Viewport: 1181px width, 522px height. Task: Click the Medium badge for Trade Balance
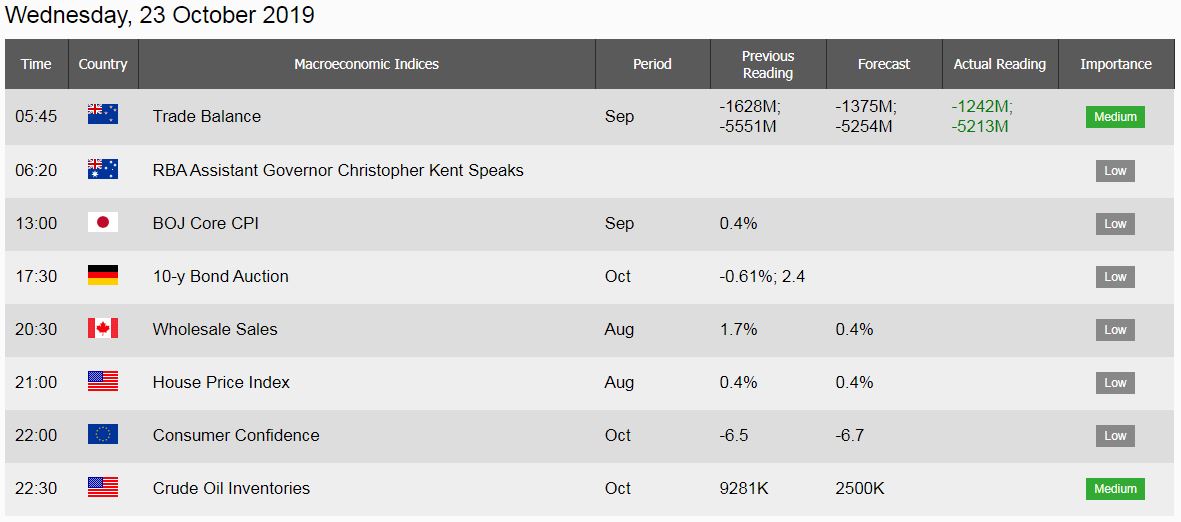coord(1115,117)
